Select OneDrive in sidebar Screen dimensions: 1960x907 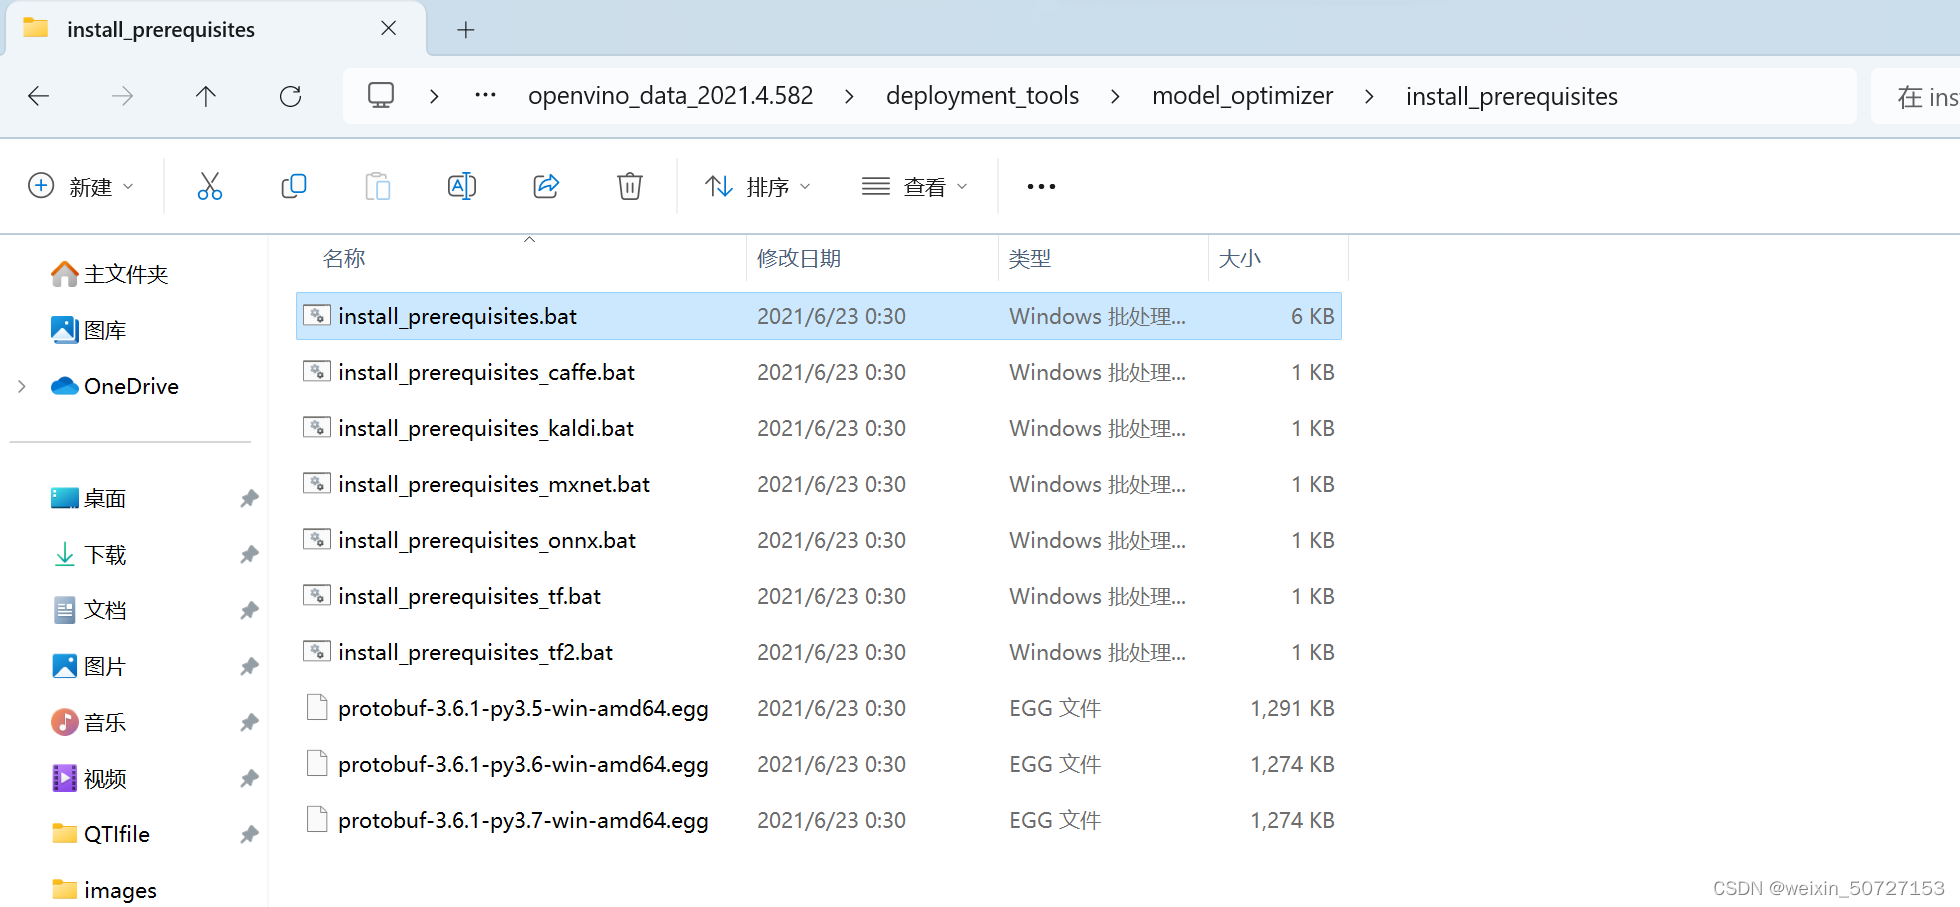pyautogui.click(x=115, y=386)
